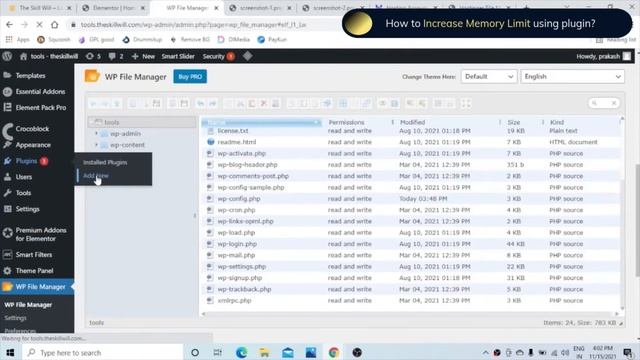Toggle the file manager fullscreen icon
The image size is (640, 360).
(x=466, y=104)
